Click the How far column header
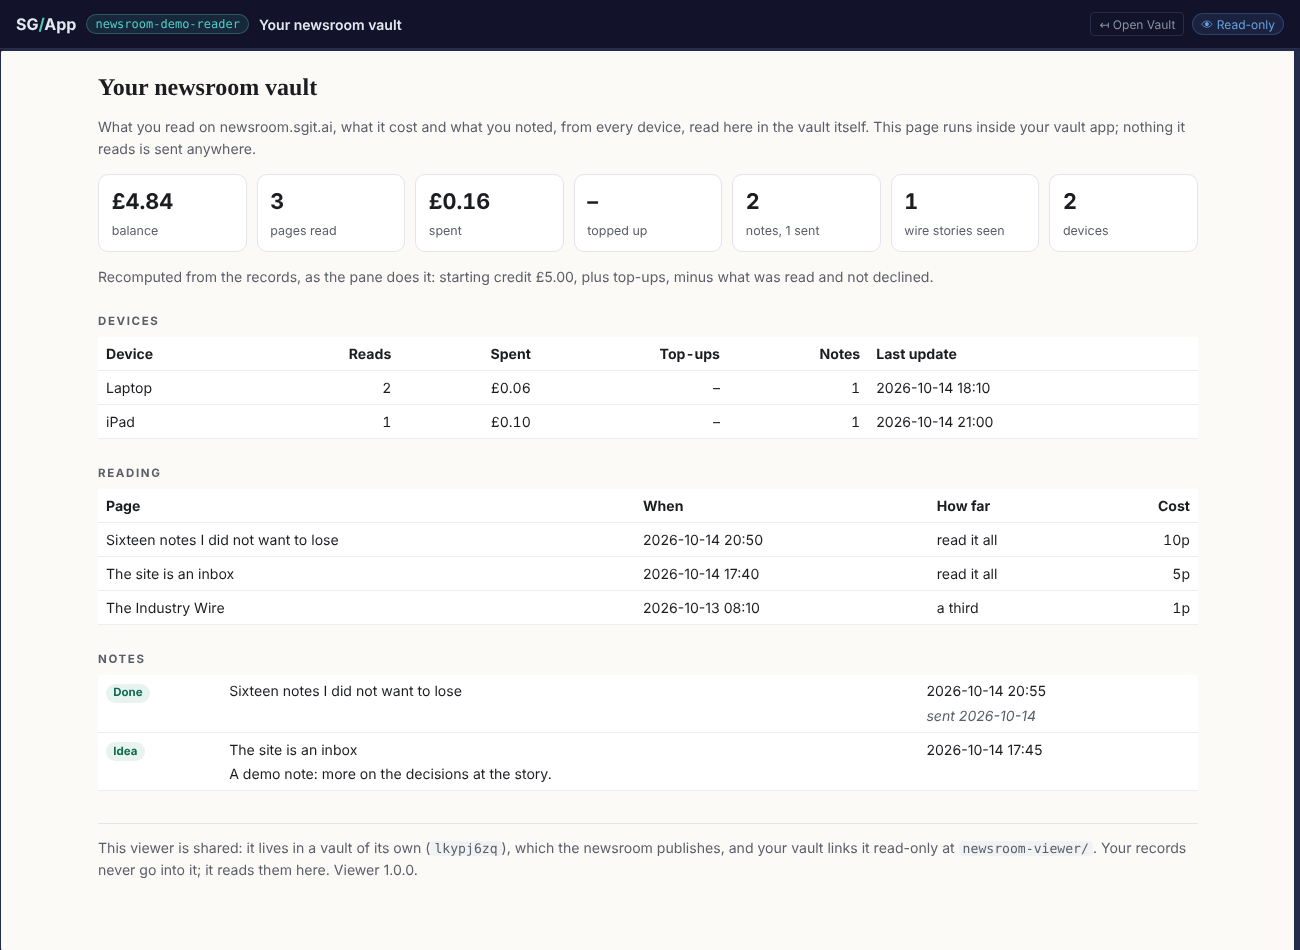 click(963, 506)
